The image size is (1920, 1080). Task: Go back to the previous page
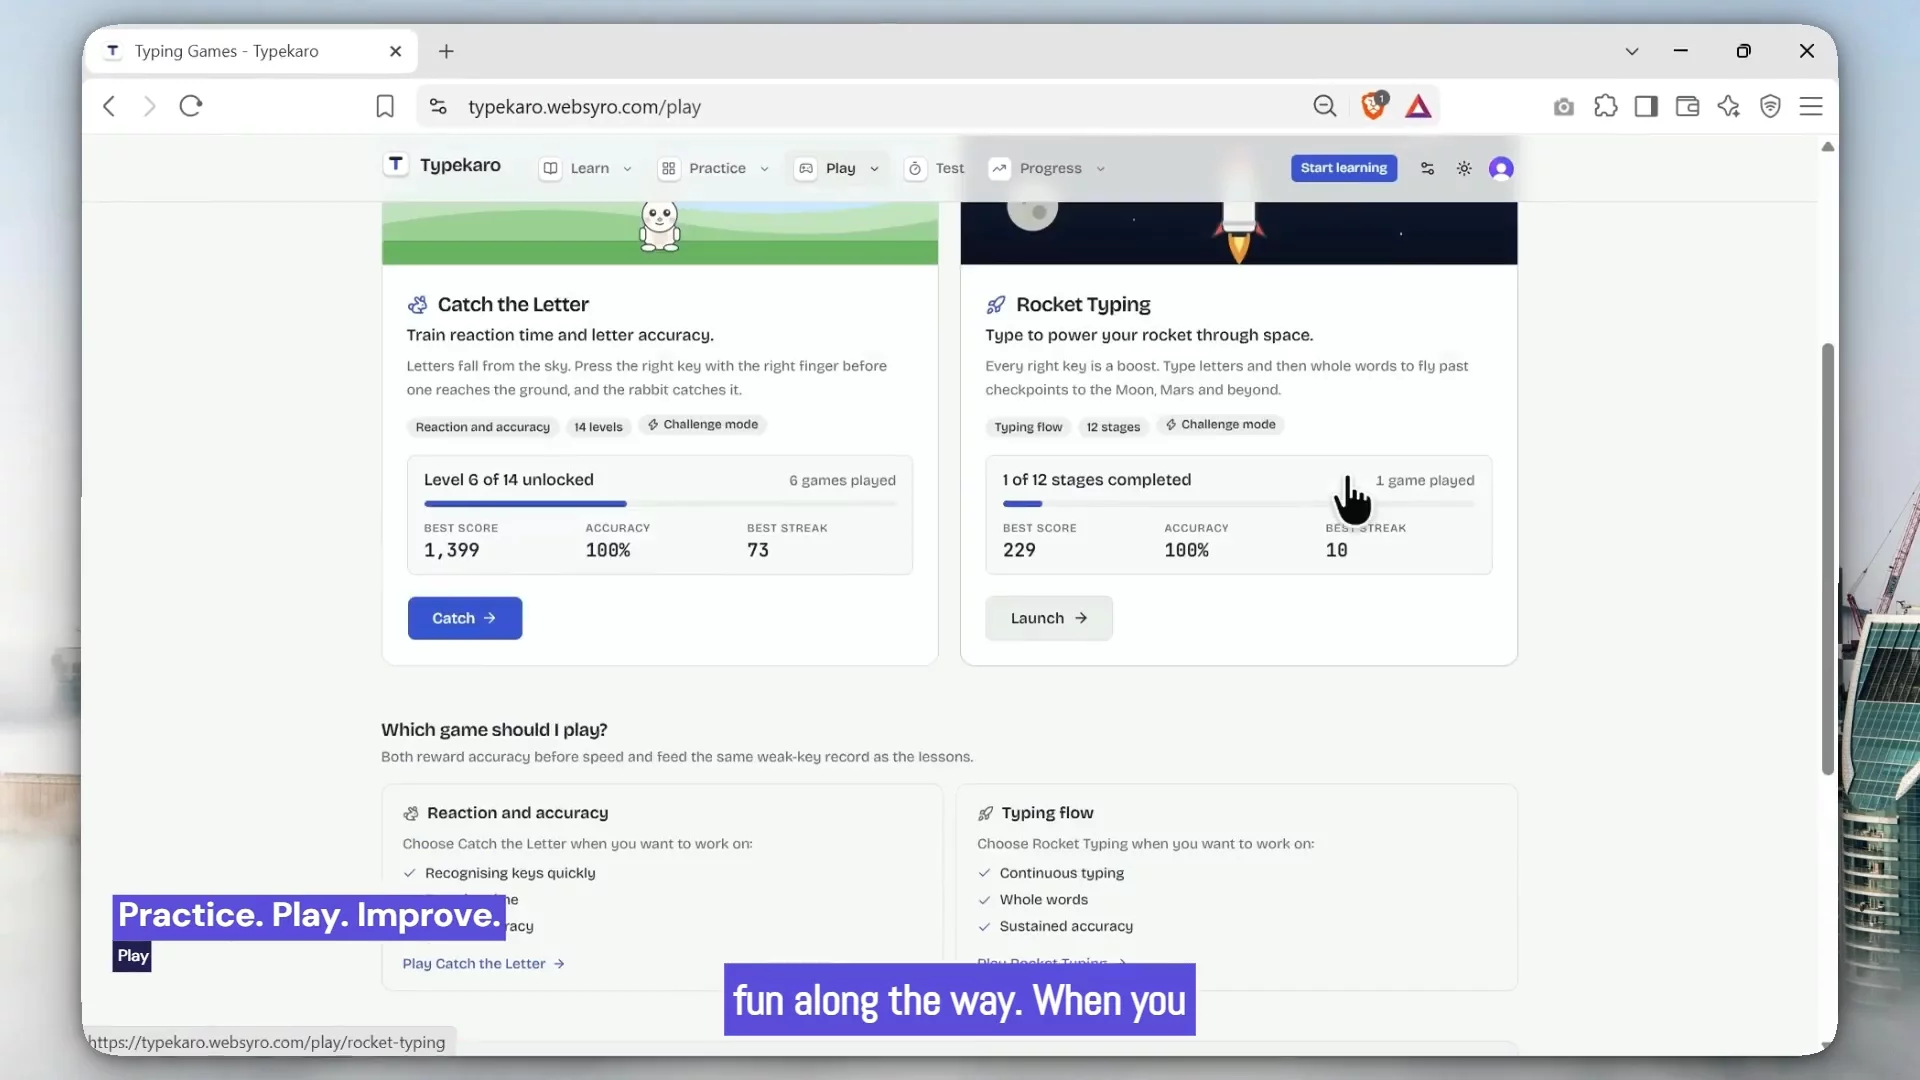109,106
